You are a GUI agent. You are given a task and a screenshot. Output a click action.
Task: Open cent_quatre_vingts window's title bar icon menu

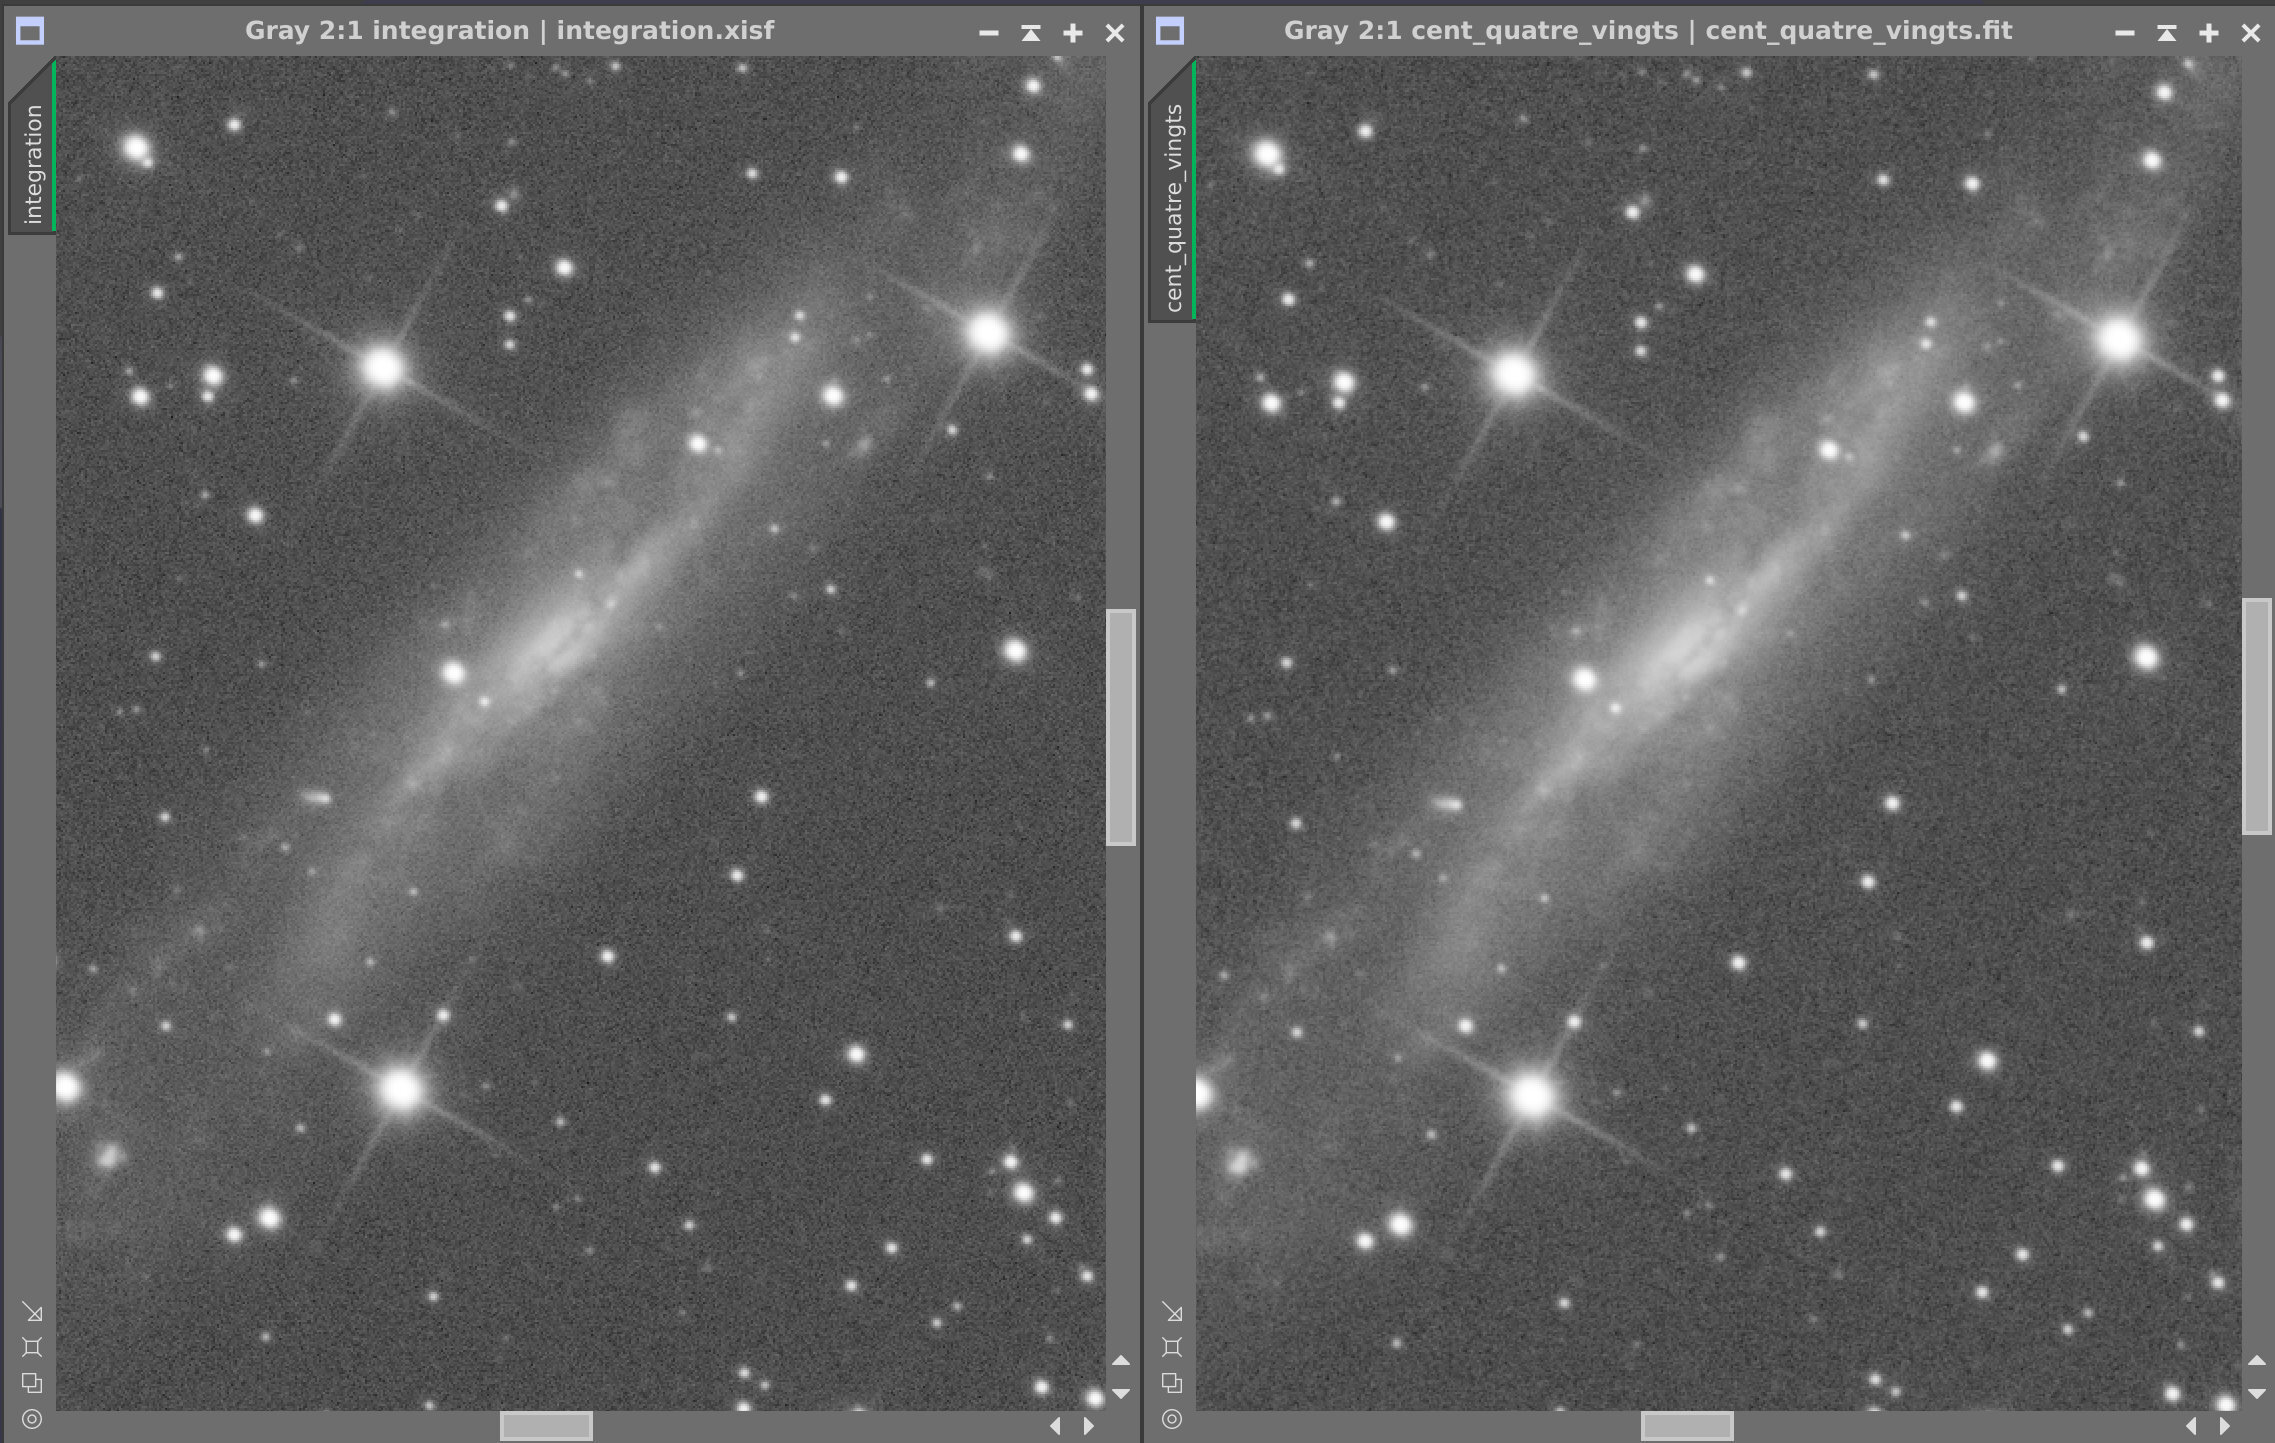point(1170,32)
